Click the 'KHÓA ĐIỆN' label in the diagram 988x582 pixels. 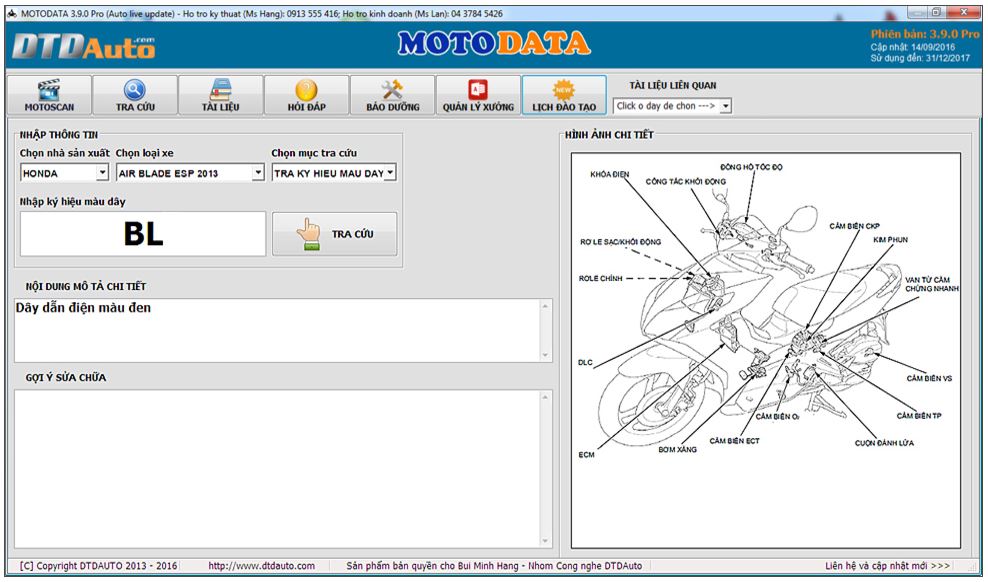point(609,174)
